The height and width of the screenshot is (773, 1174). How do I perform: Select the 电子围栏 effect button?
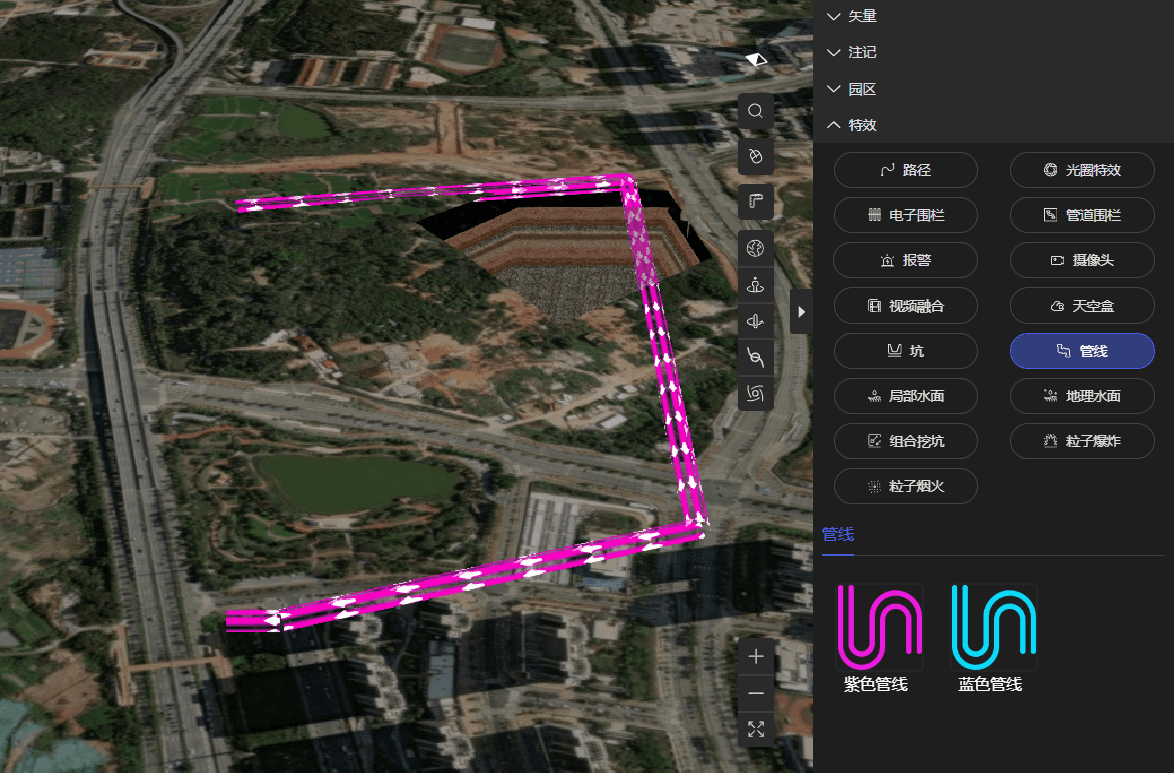pos(905,215)
